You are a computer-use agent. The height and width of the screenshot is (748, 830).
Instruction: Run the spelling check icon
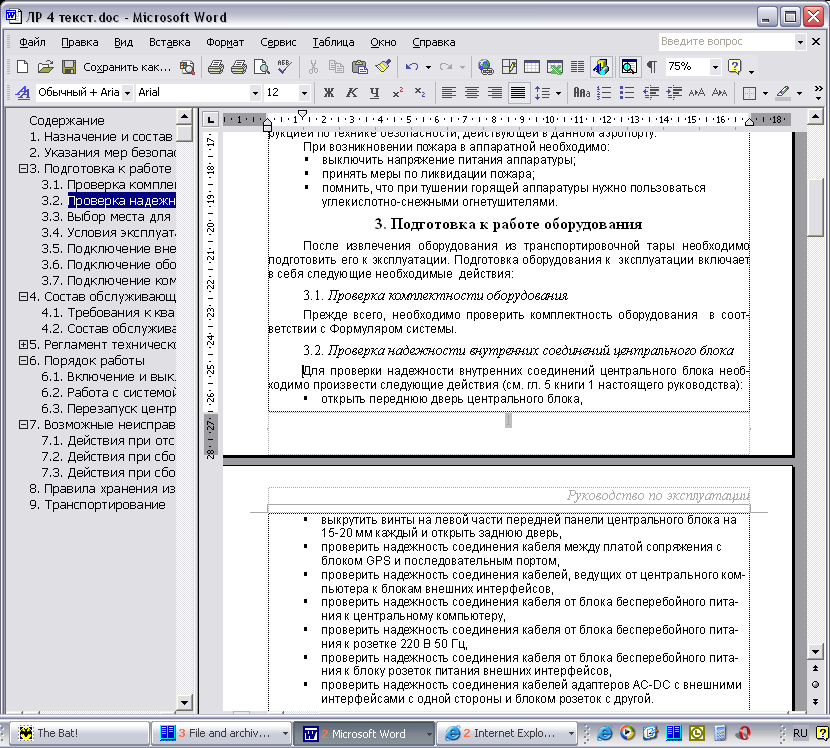(x=284, y=67)
